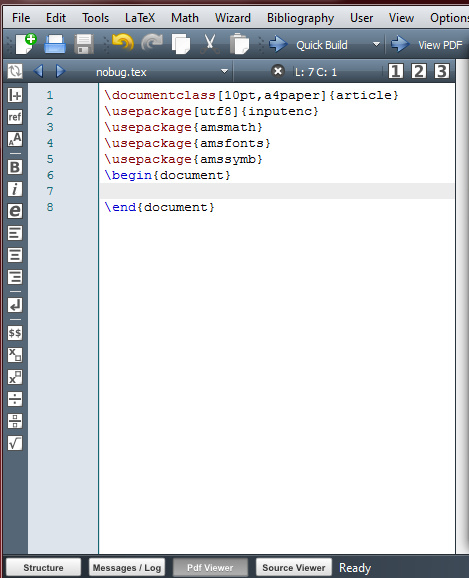
Task: Align text left with the left-align icon
Action: point(15,233)
